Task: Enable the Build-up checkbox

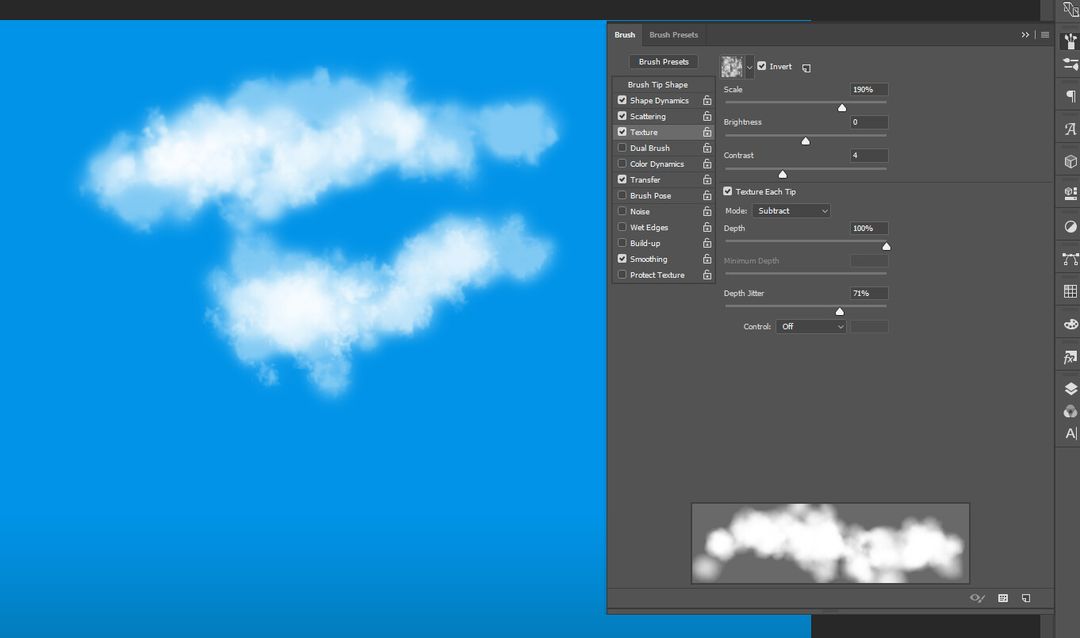Action: point(622,243)
